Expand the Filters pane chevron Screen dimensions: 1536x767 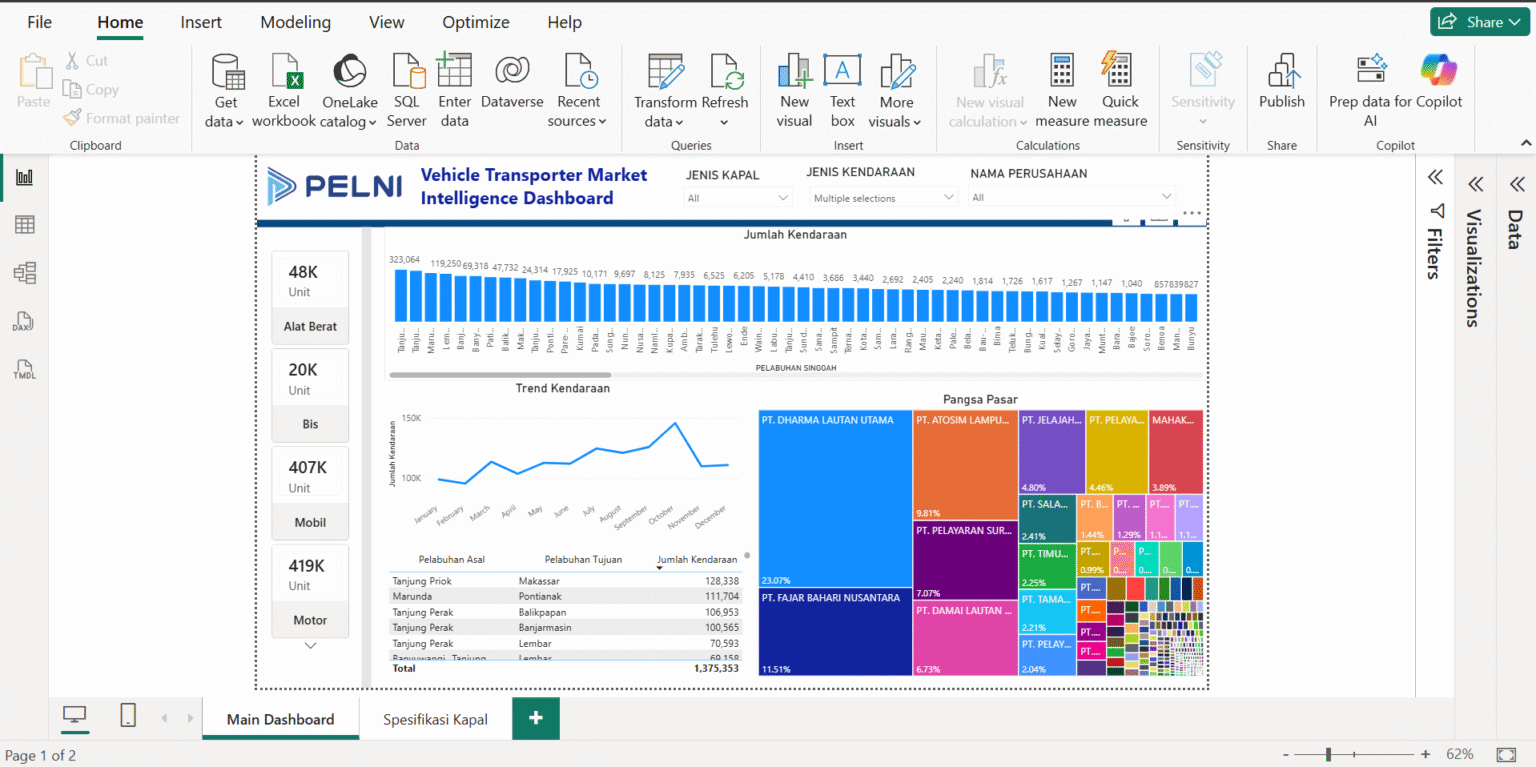click(x=1435, y=177)
